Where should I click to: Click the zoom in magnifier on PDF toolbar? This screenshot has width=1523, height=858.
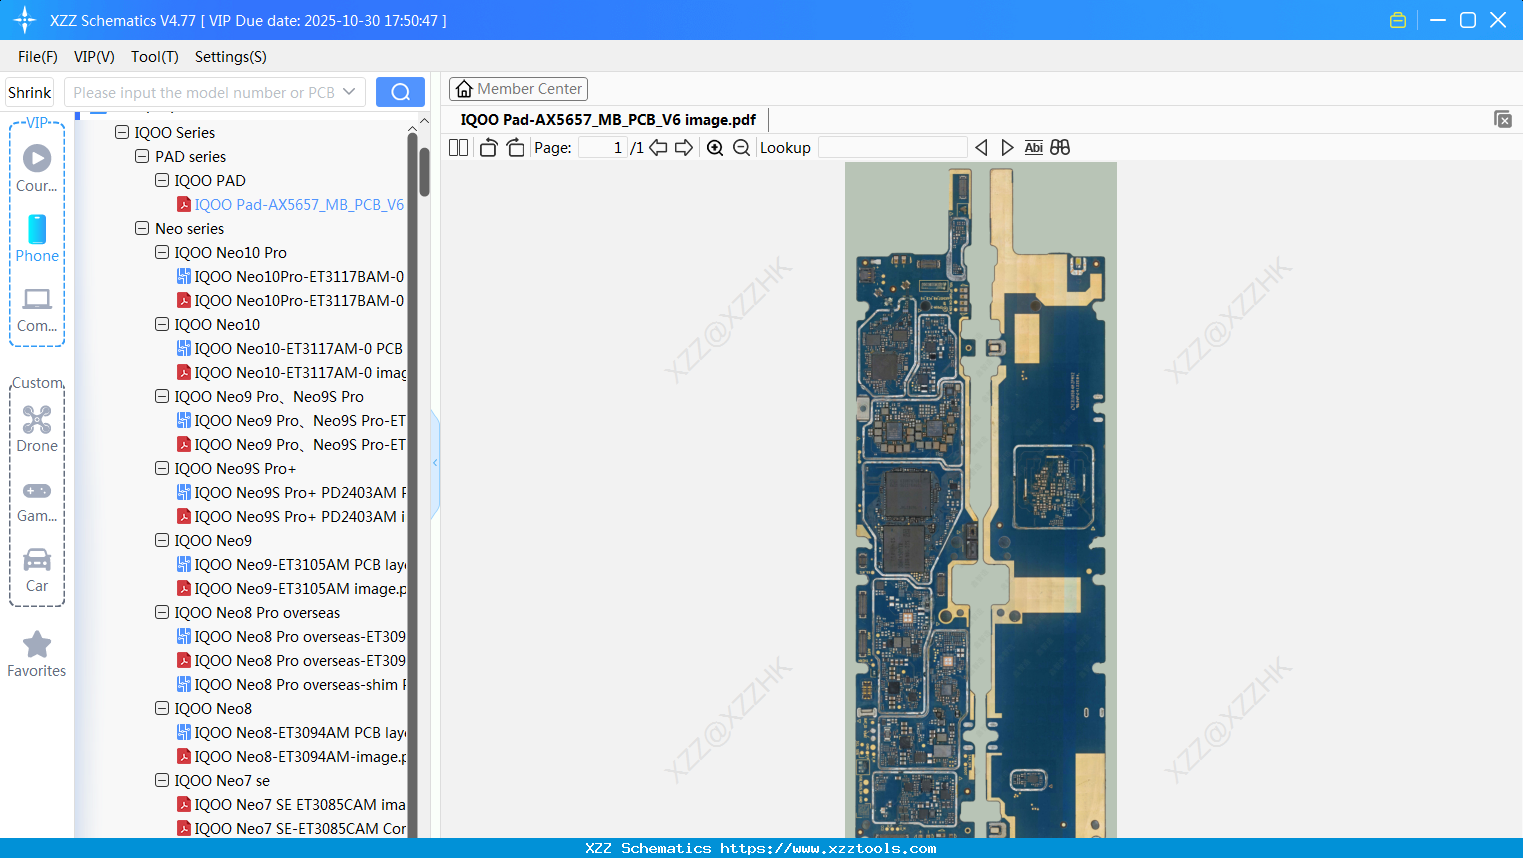[x=715, y=147]
